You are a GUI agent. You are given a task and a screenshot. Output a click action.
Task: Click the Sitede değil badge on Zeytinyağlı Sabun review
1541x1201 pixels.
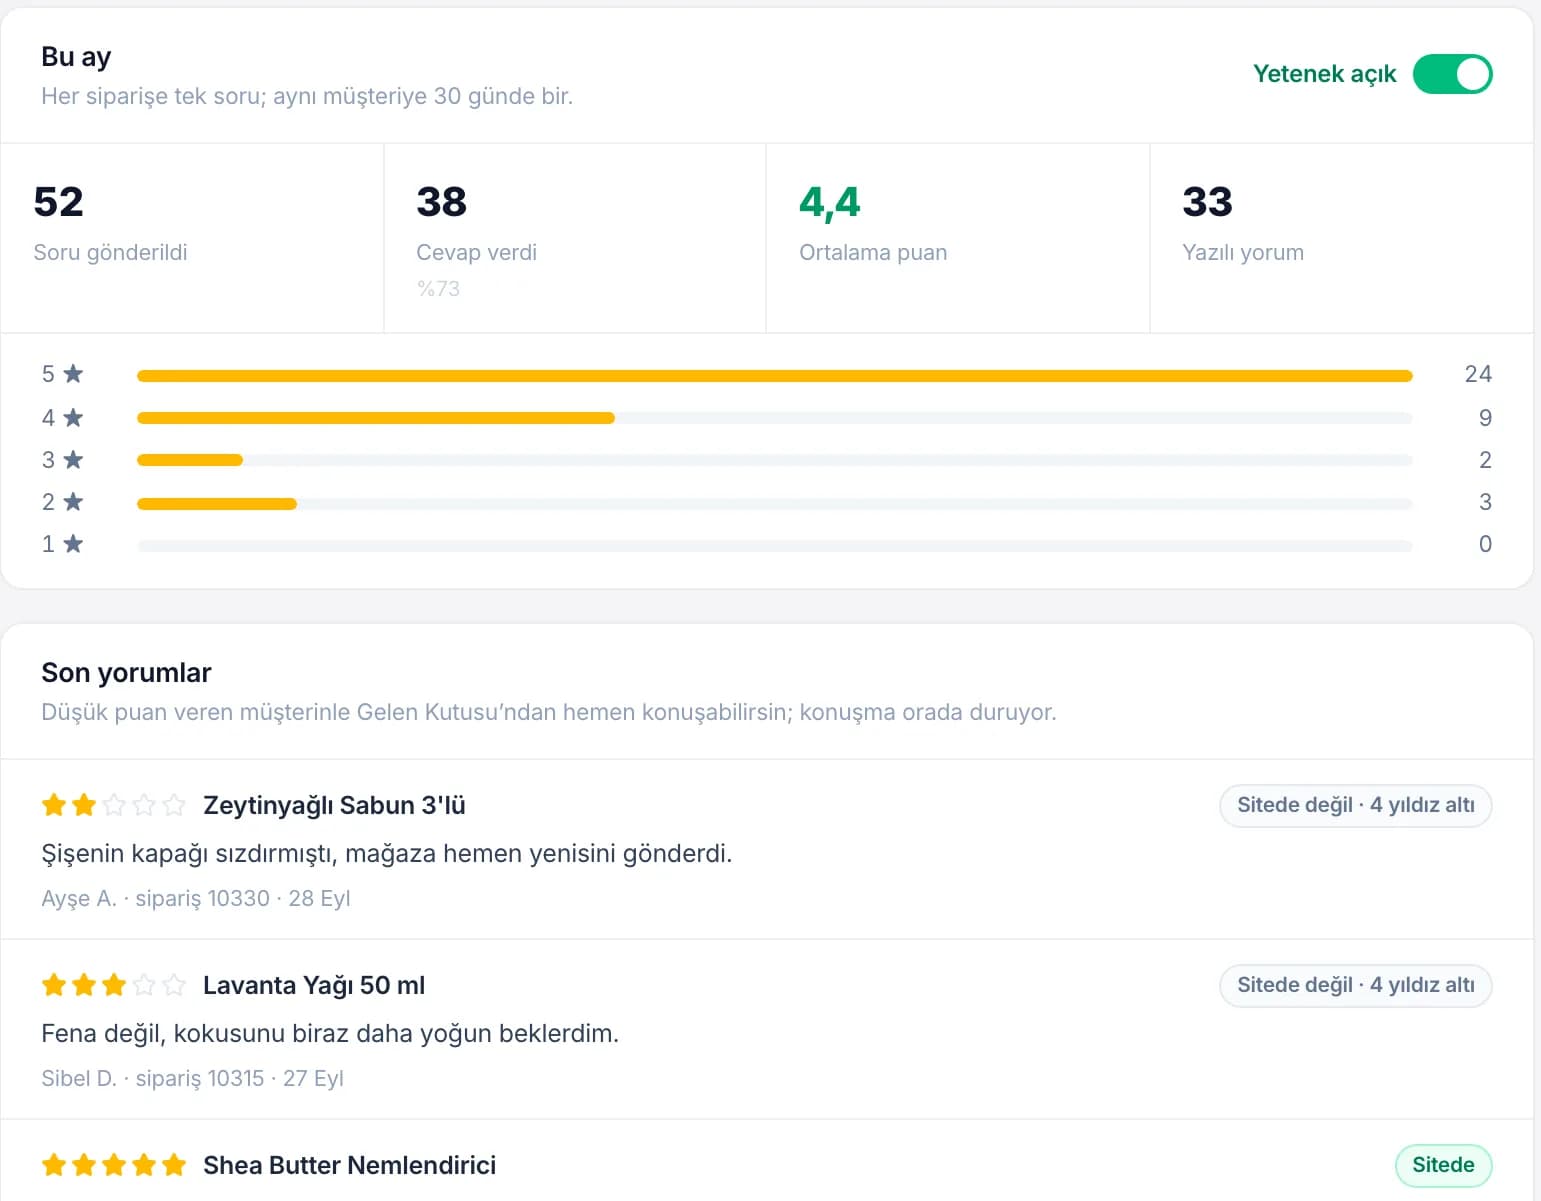click(1355, 805)
